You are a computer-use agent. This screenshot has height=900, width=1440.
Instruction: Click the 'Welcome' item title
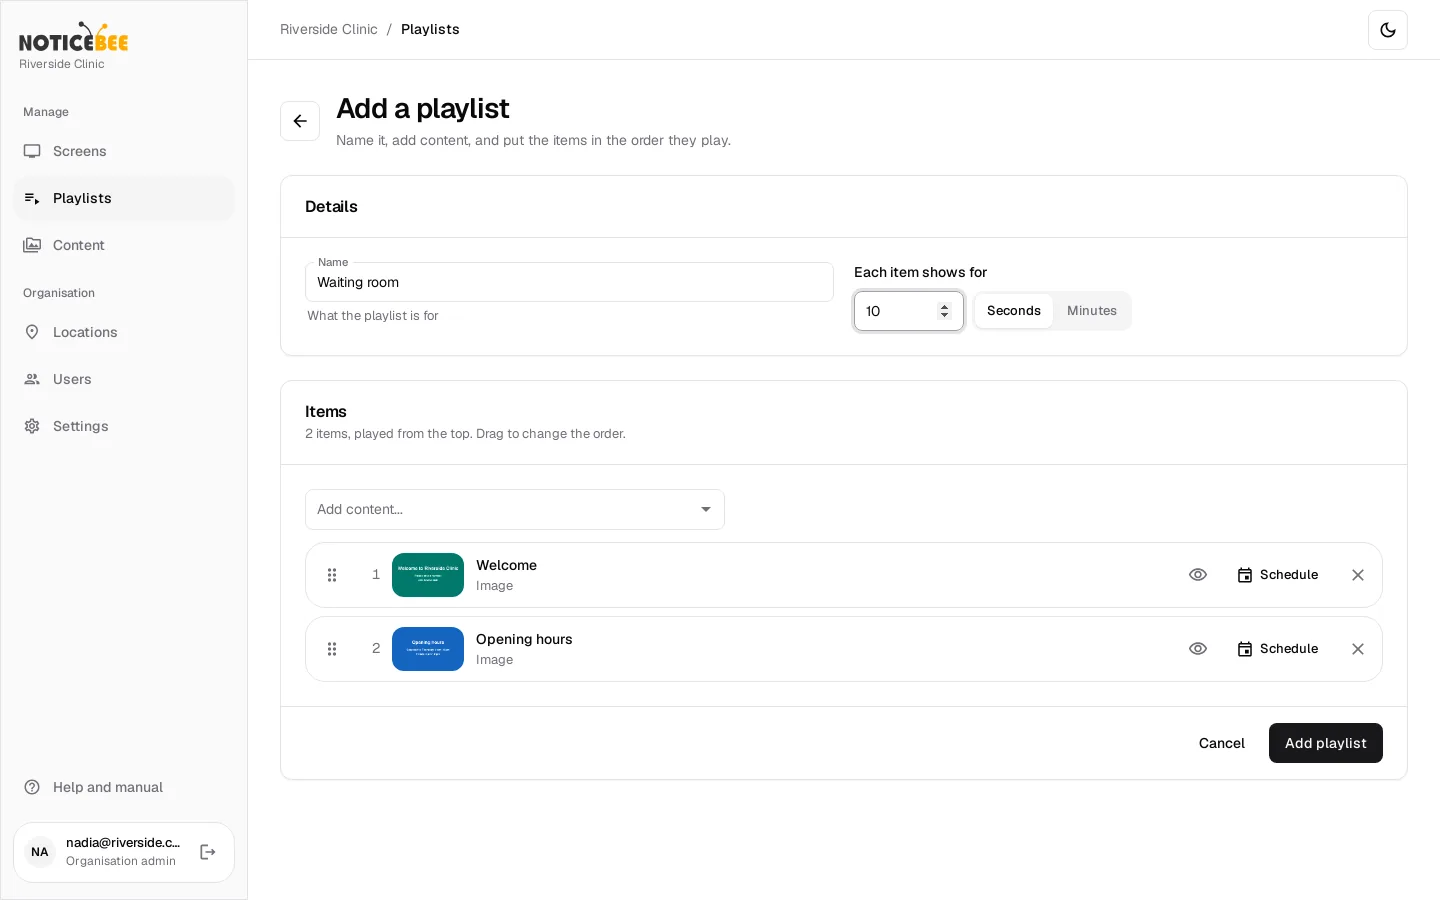tap(506, 565)
